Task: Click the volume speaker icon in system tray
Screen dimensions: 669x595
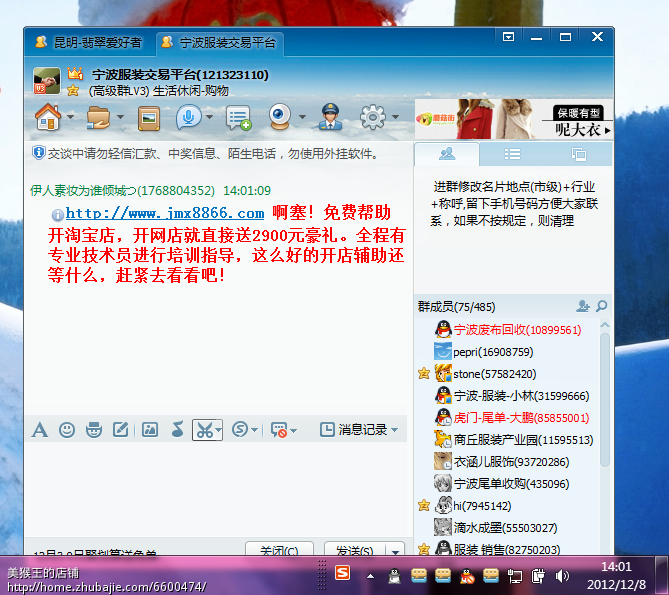Action: [562, 575]
